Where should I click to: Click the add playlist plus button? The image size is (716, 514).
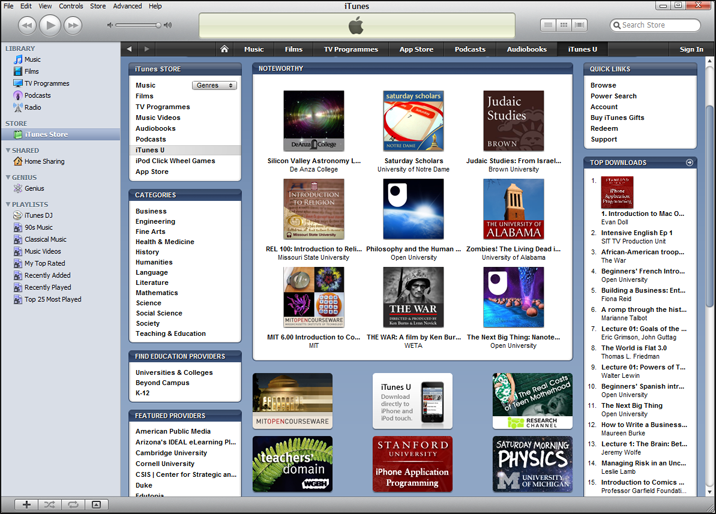(26, 504)
